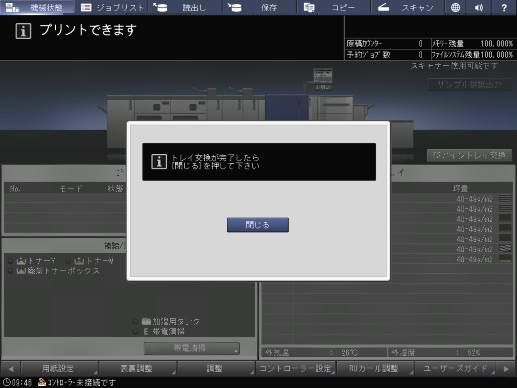Click the controller not-connected warning icon
This screenshot has width=517, height=388.
click(x=42, y=382)
